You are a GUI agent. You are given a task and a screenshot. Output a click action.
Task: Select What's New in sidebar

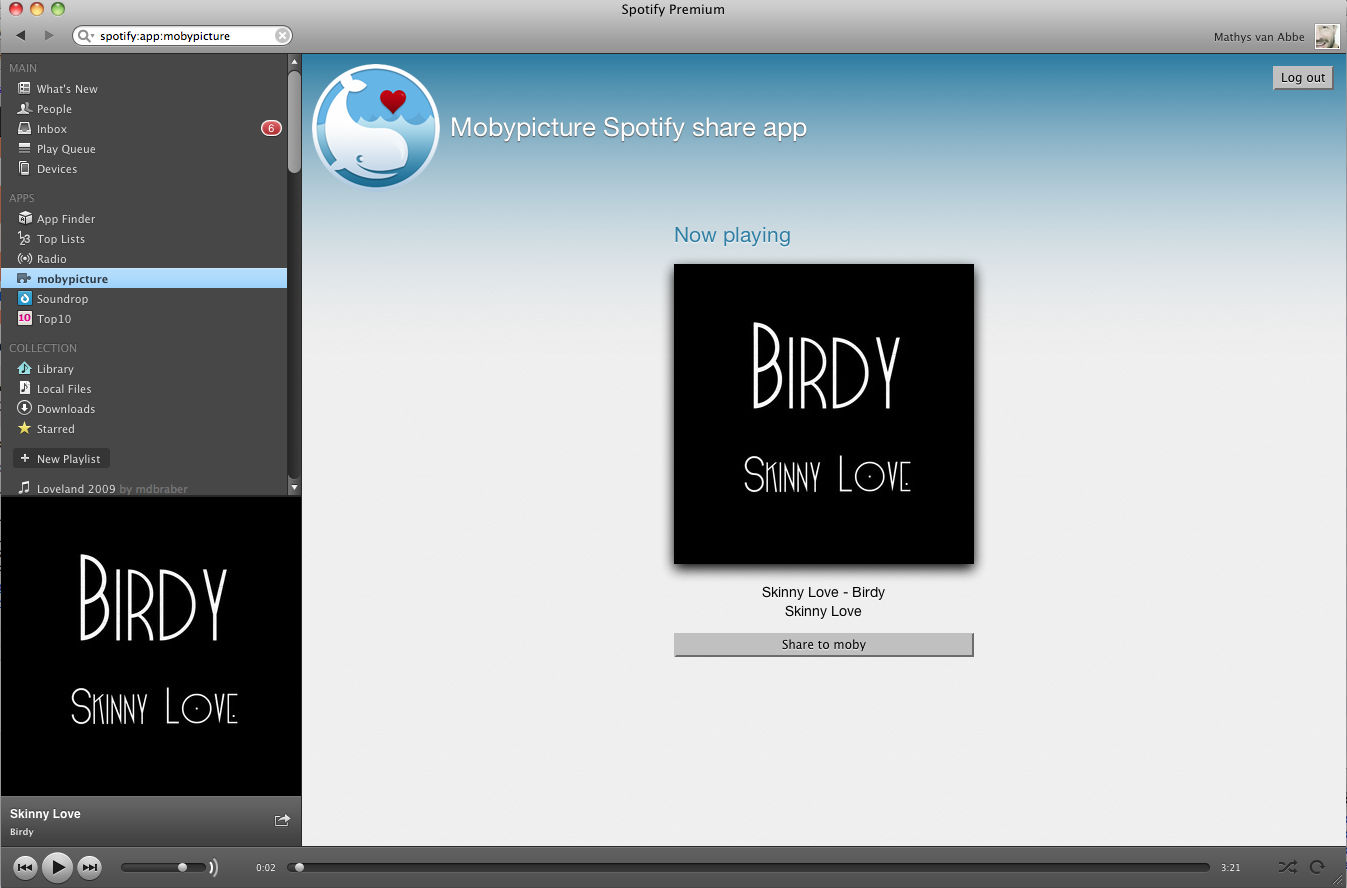[66, 89]
